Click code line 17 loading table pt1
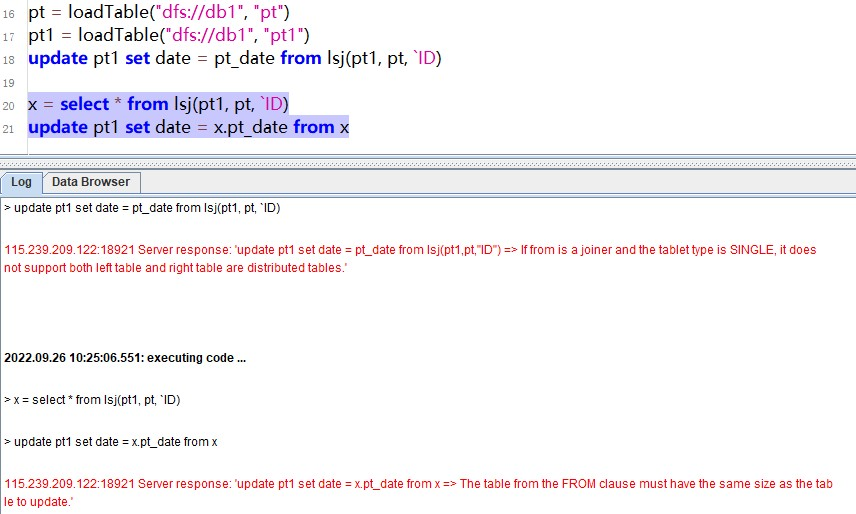 169,35
